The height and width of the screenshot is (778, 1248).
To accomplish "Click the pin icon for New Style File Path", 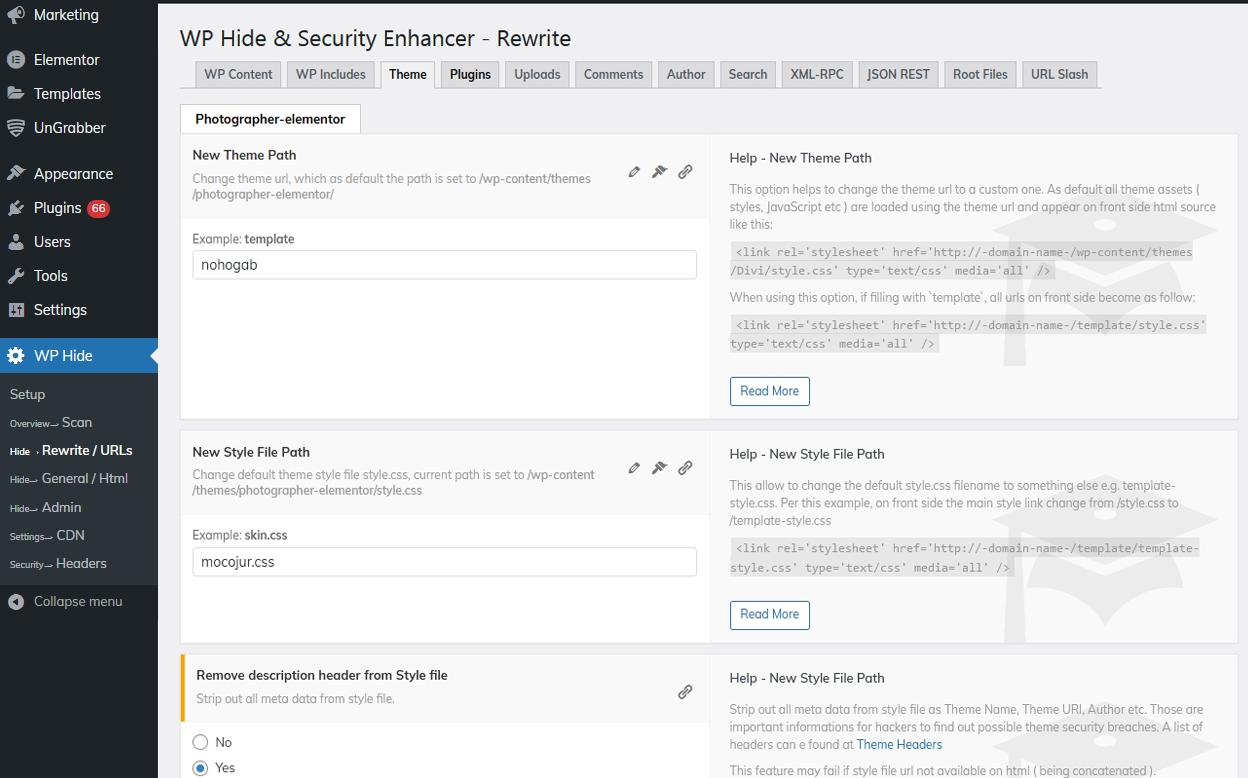I will tap(659, 468).
